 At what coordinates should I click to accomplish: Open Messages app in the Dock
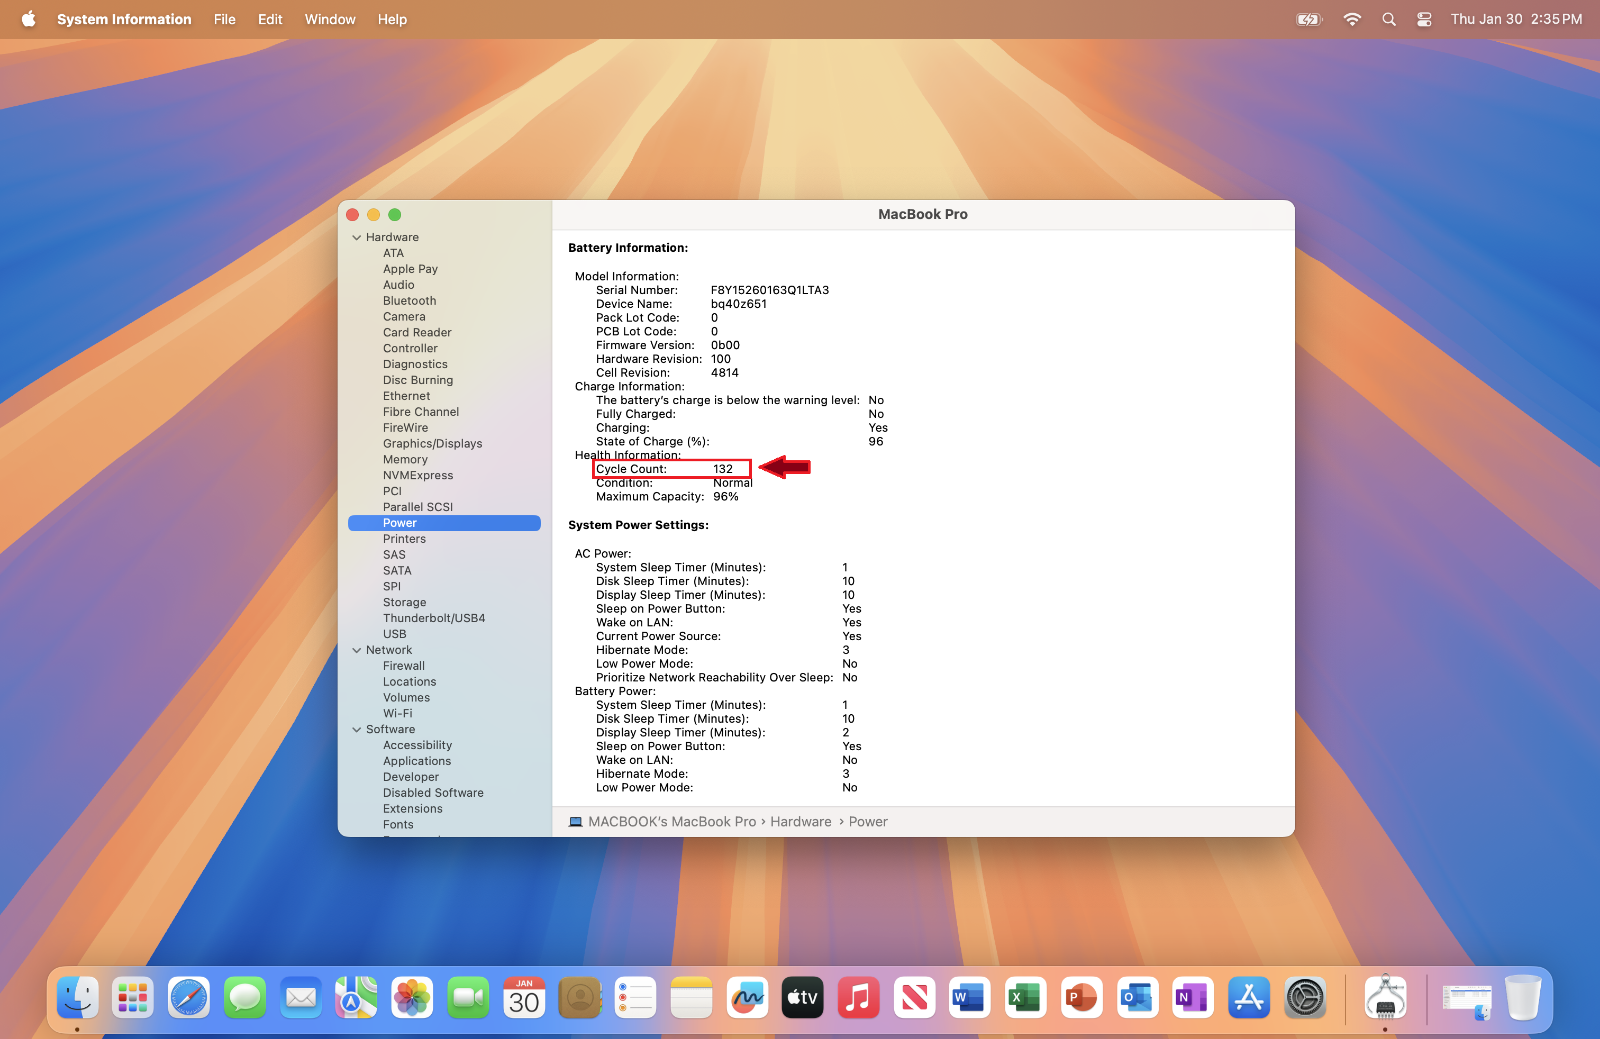[x=245, y=998]
